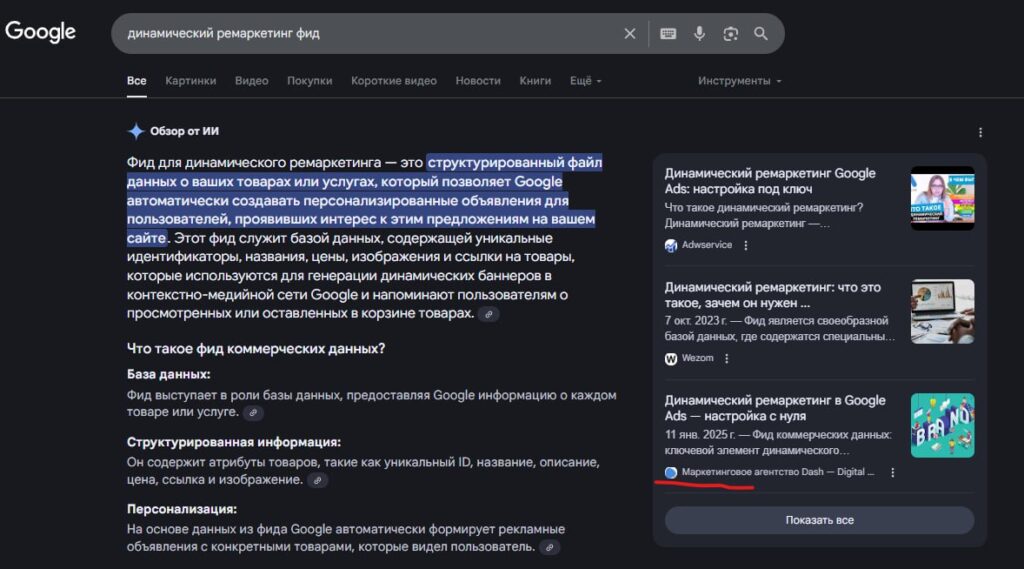Submit search with magnifier icon
The height and width of the screenshot is (569, 1024).
[761, 33]
